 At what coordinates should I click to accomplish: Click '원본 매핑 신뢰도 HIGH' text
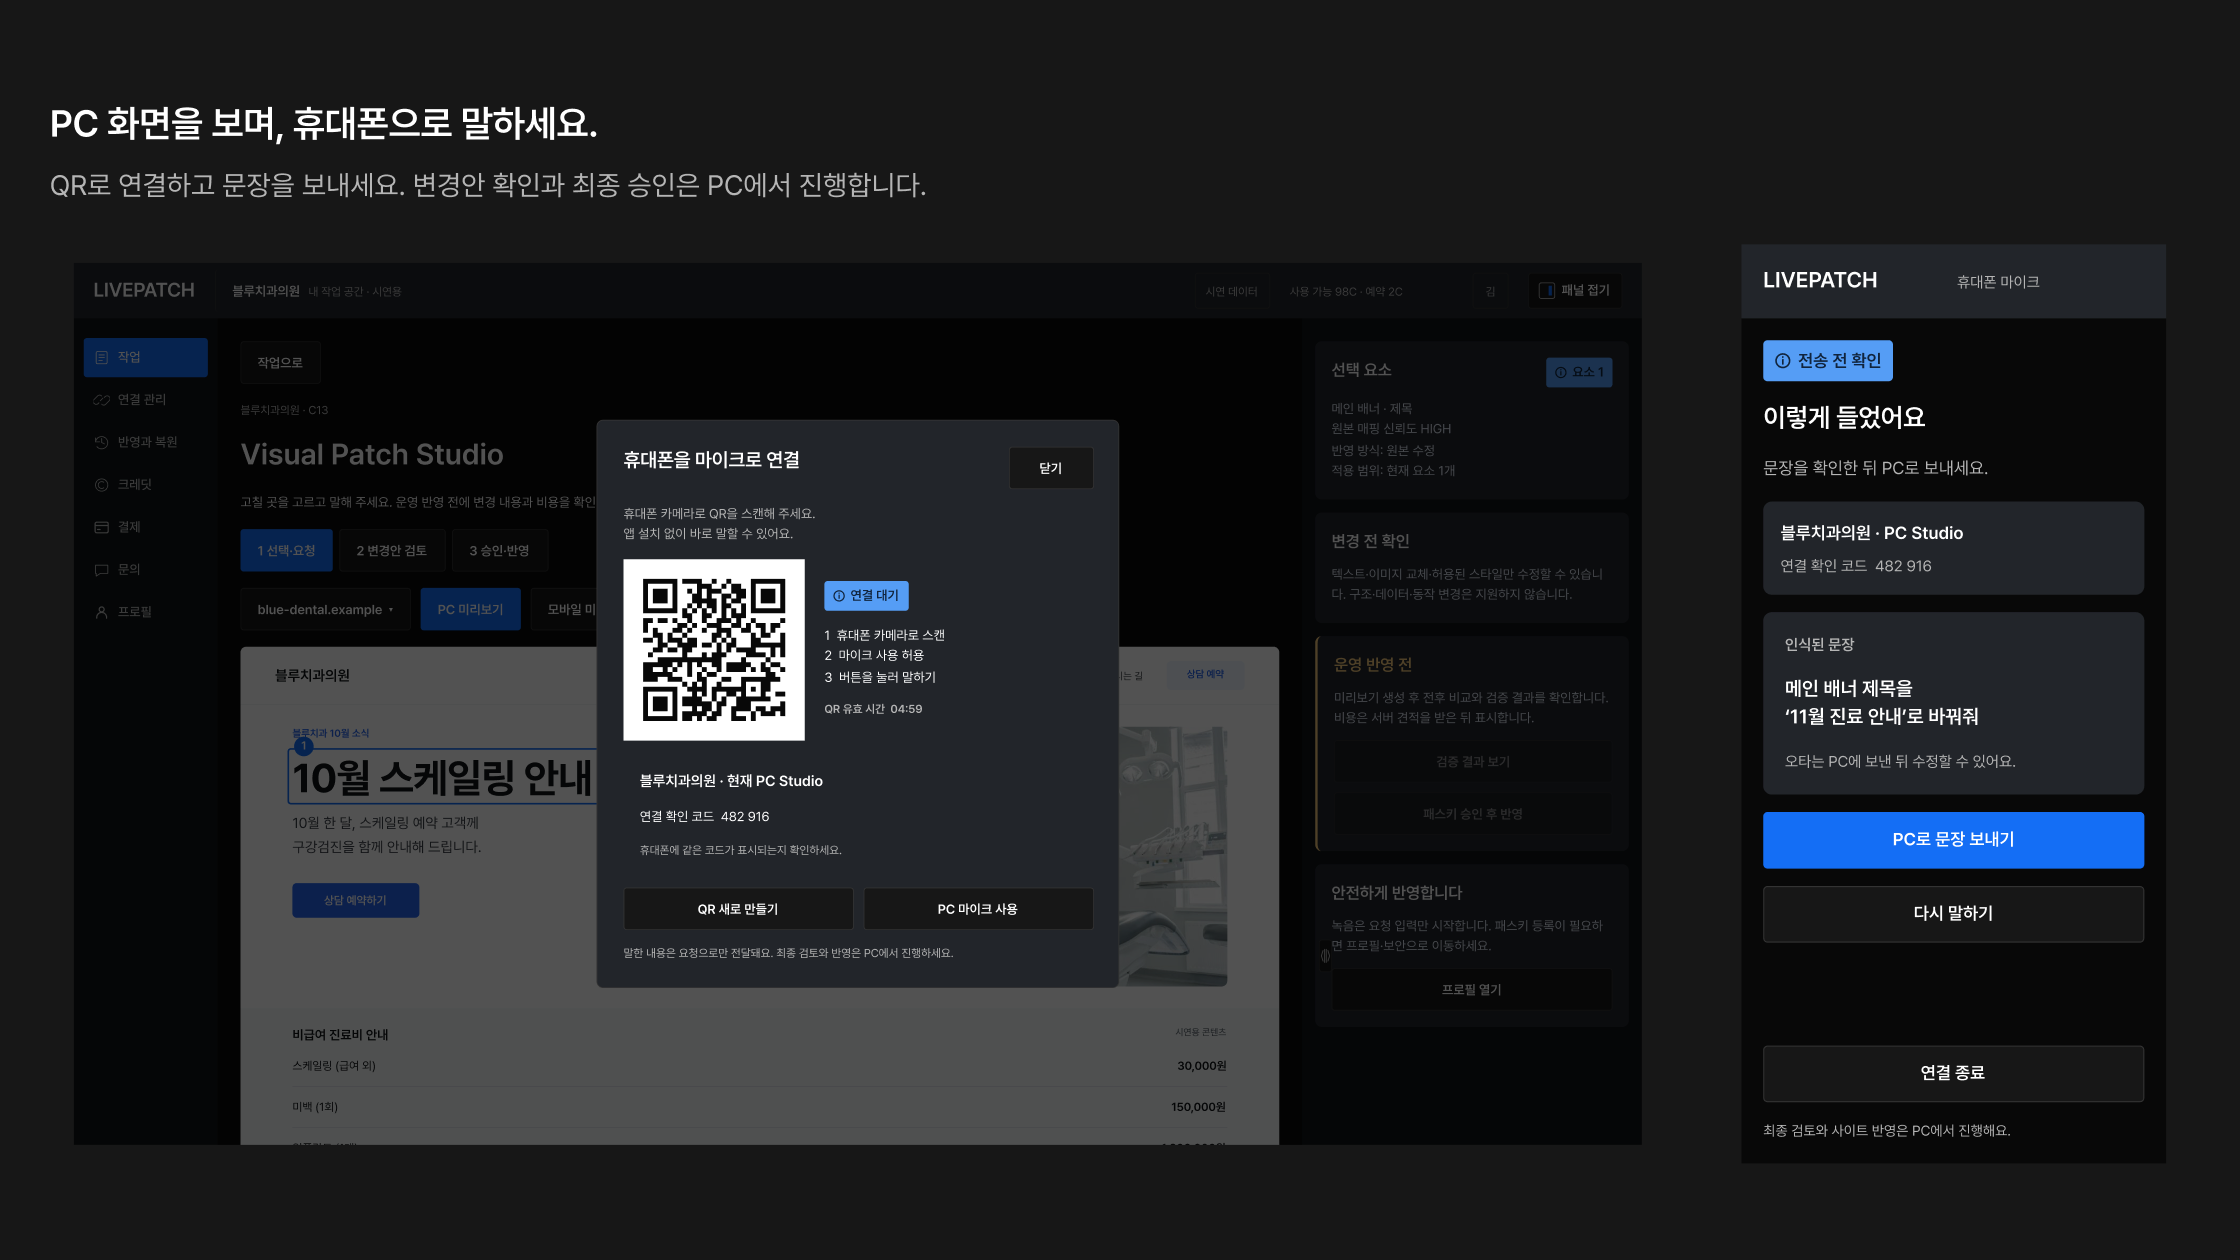pyautogui.click(x=1391, y=429)
